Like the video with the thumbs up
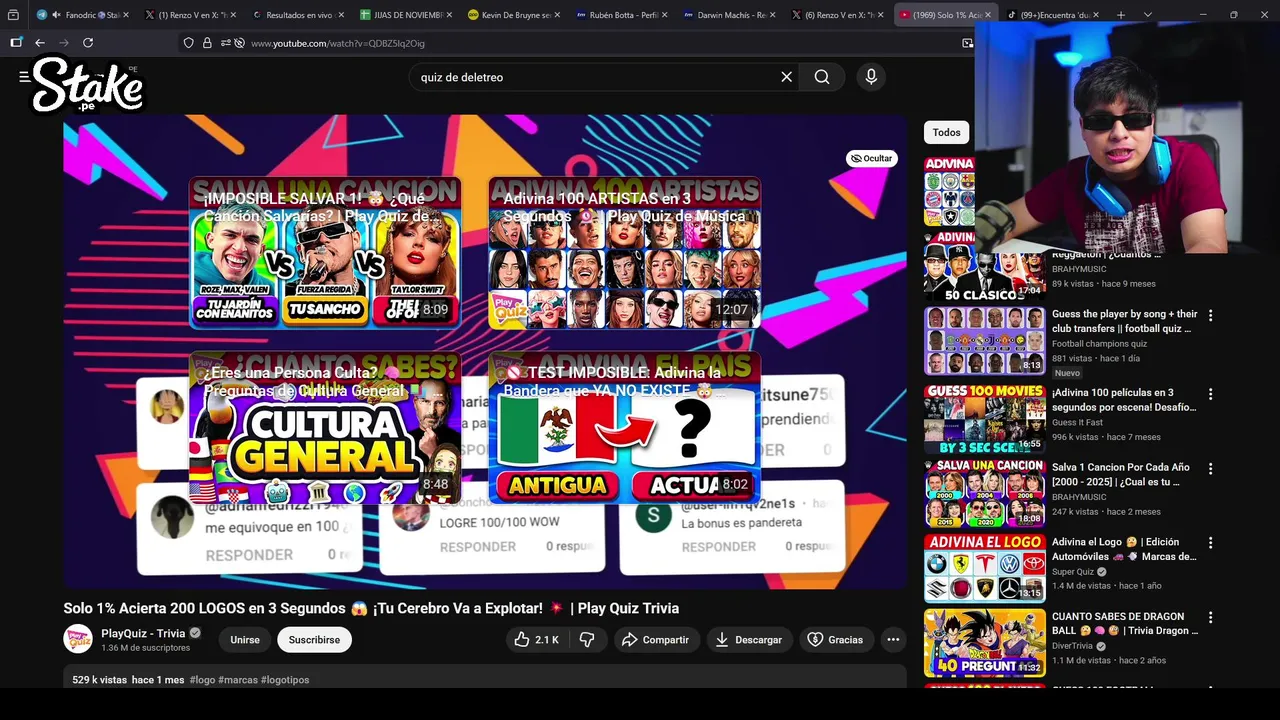 [x=536, y=640]
